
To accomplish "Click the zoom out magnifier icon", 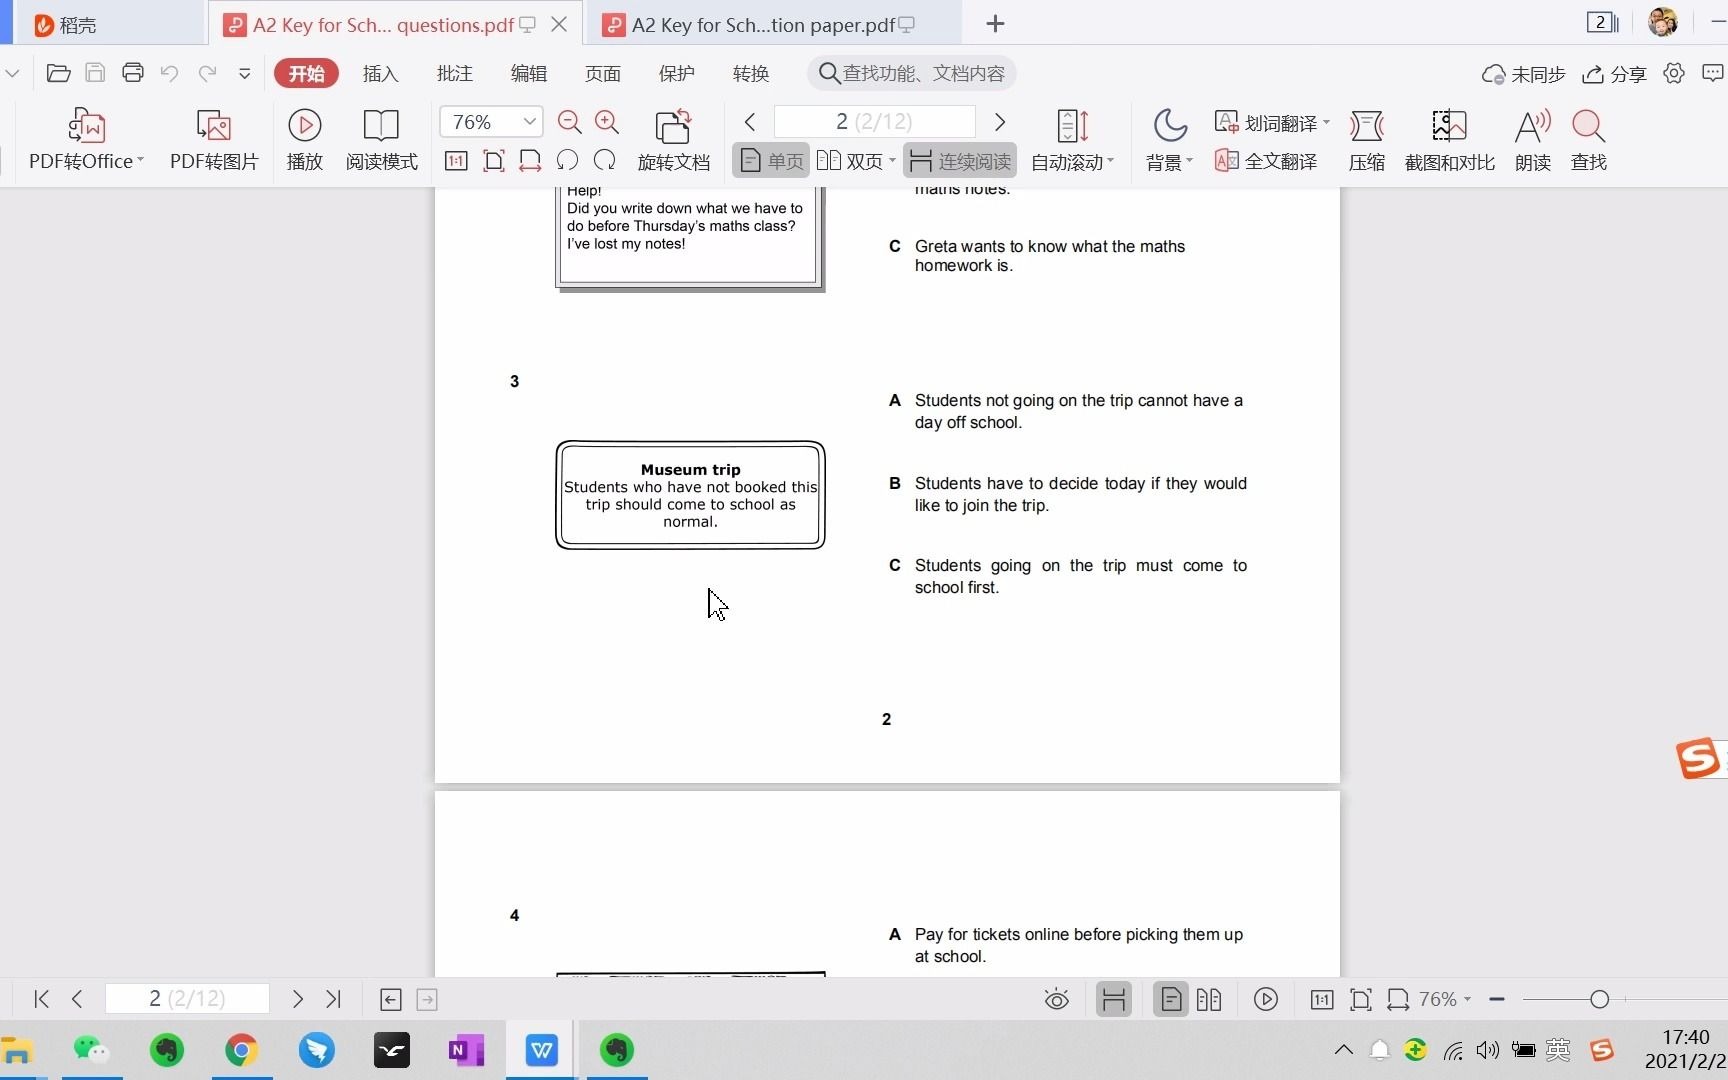I will pos(570,122).
